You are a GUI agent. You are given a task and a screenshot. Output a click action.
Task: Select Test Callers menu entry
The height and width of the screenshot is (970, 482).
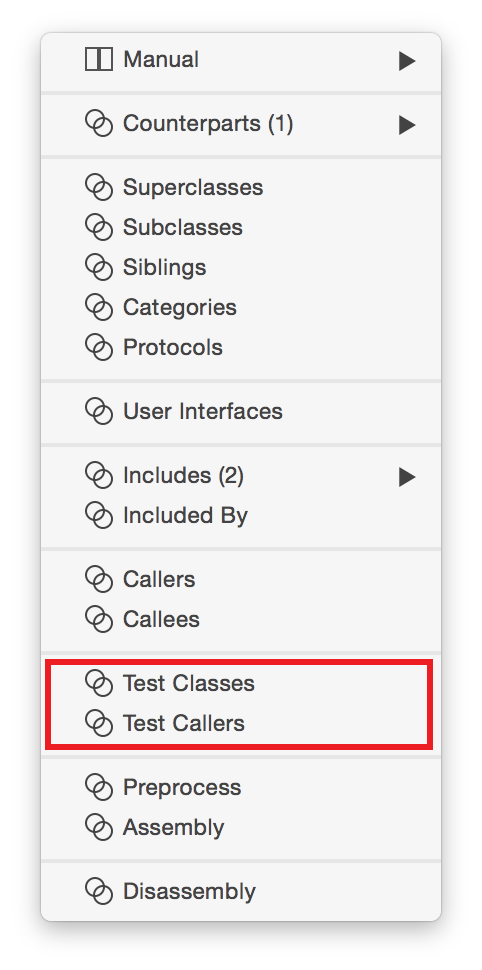241,723
